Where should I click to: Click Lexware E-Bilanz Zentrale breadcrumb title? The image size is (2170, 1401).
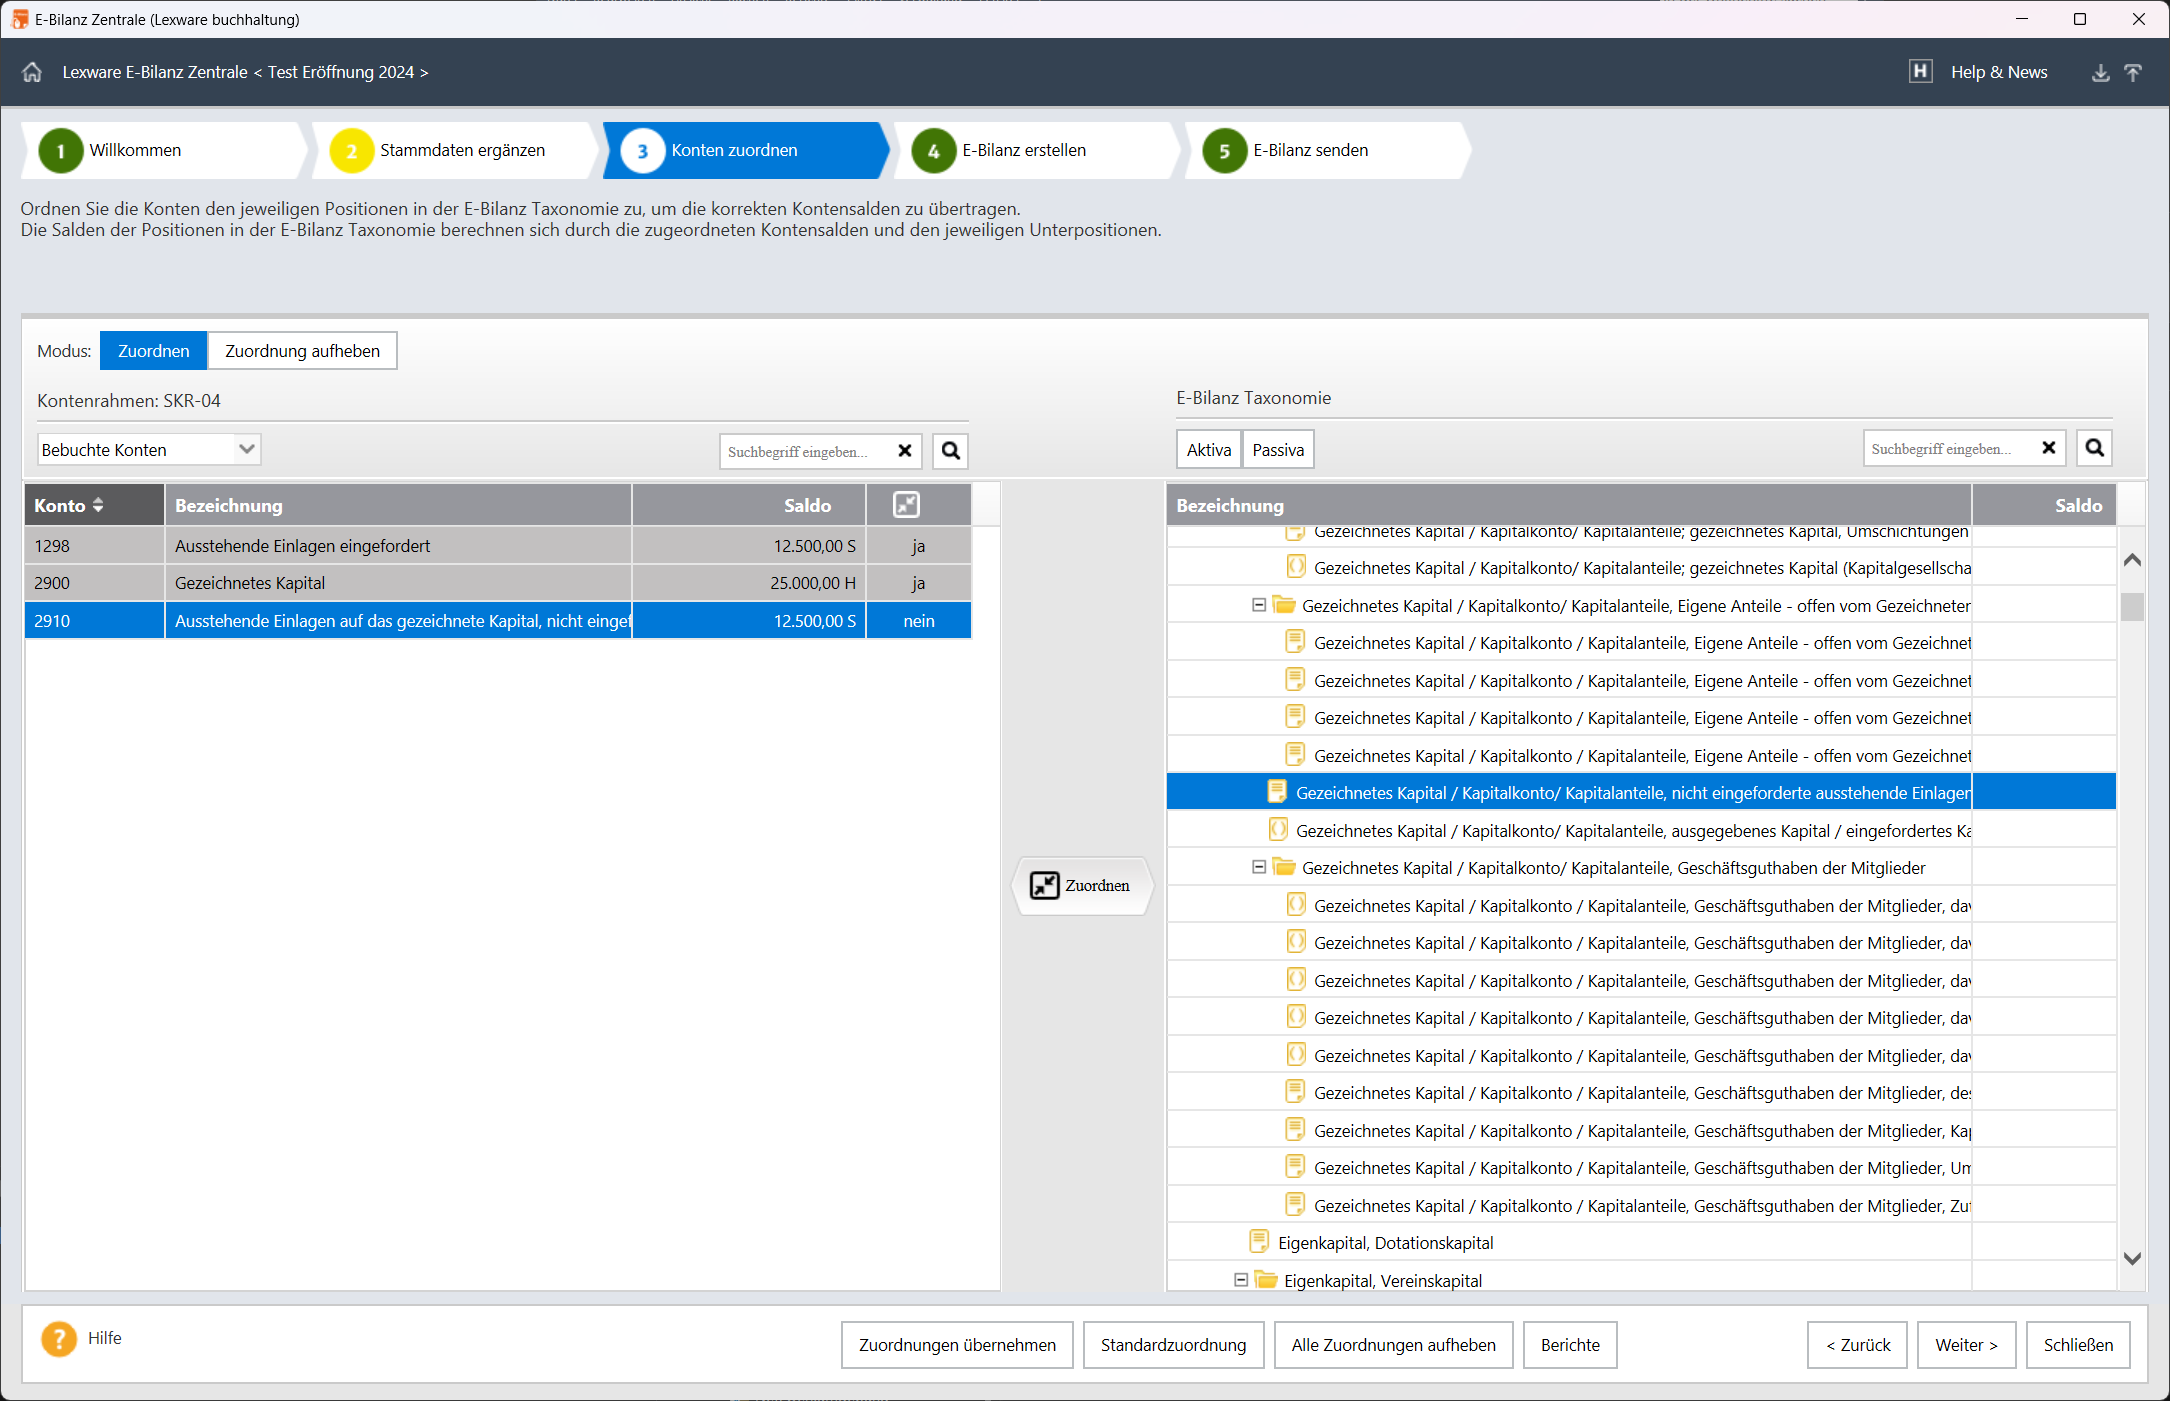(155, 72)
